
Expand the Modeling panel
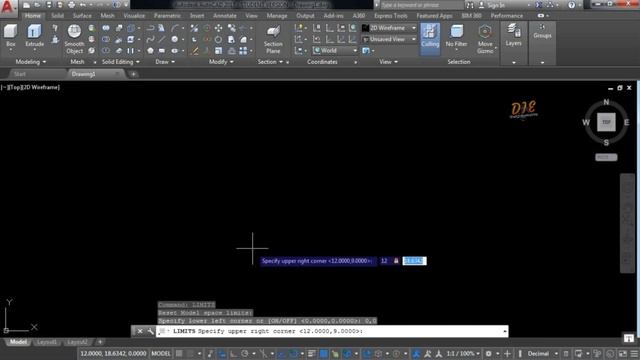point(31,62)
